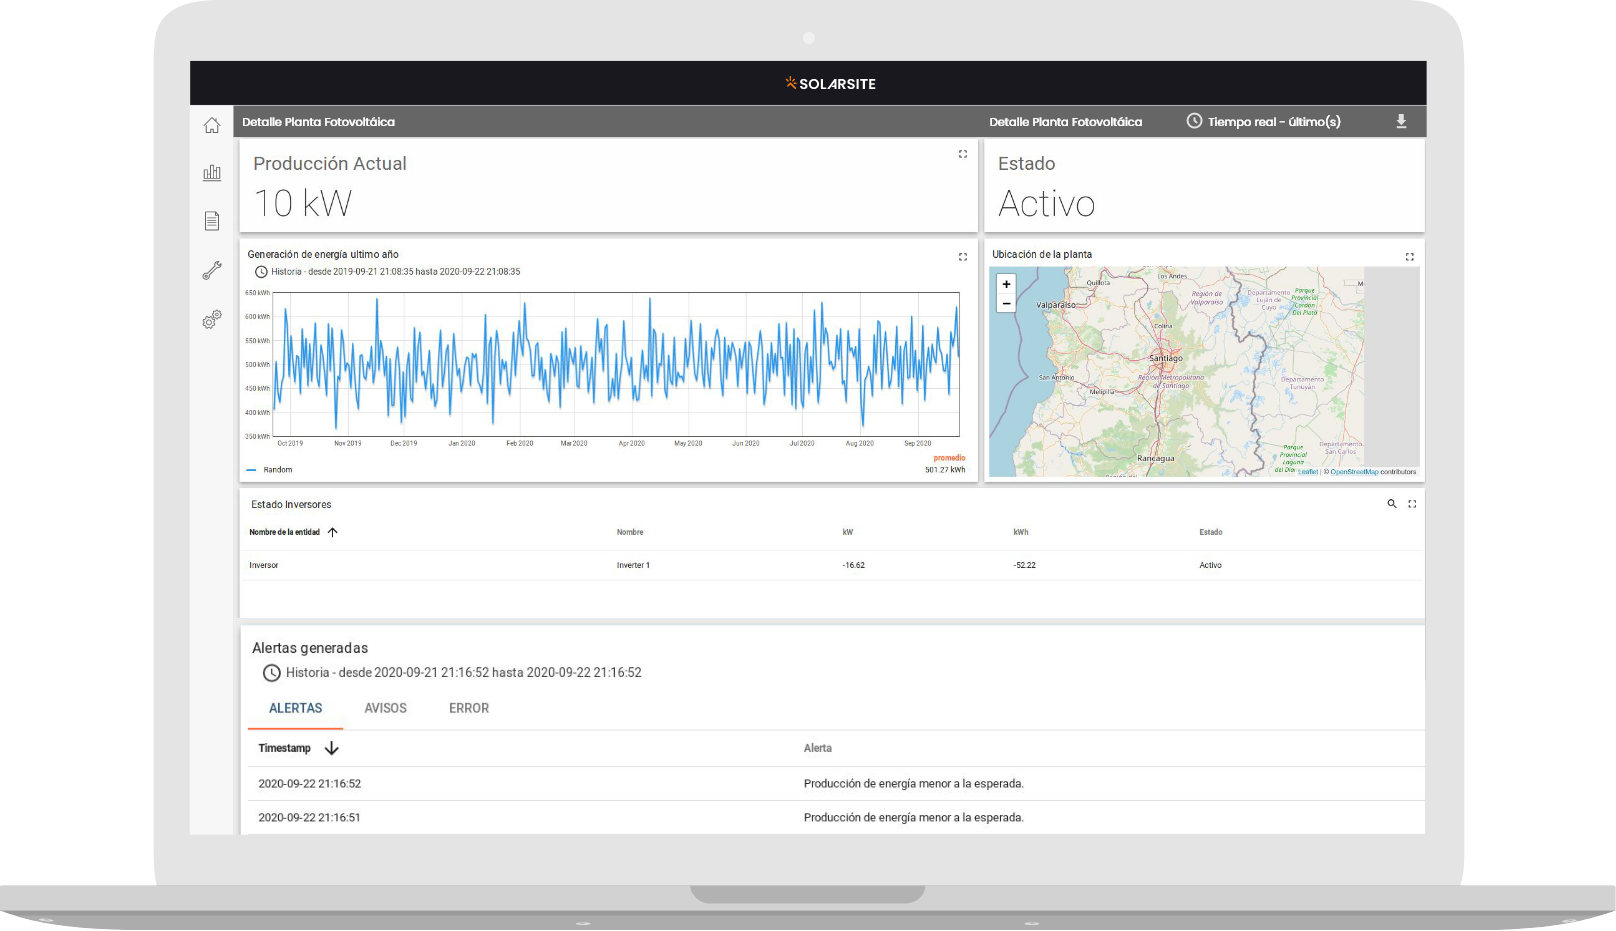Open the wrench maintenance icon

click(212, 270)
